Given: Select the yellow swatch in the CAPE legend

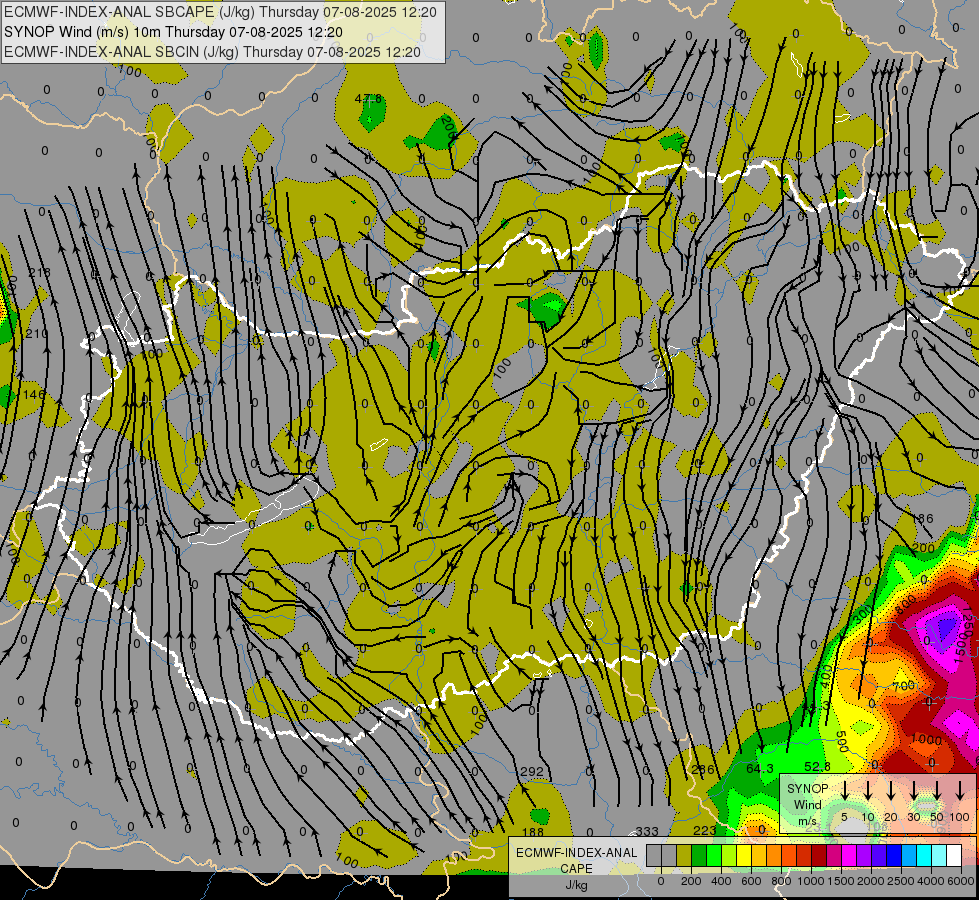Looking at the screenshot, I should (x=744, y=855).
